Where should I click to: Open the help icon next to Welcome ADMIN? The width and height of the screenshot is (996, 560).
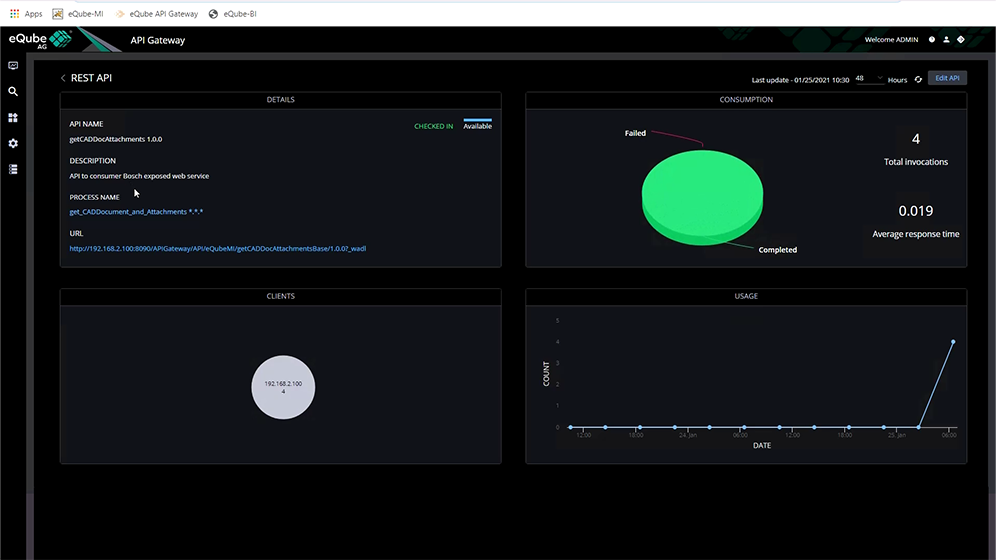pyautogui.click(x=932, y=40)
